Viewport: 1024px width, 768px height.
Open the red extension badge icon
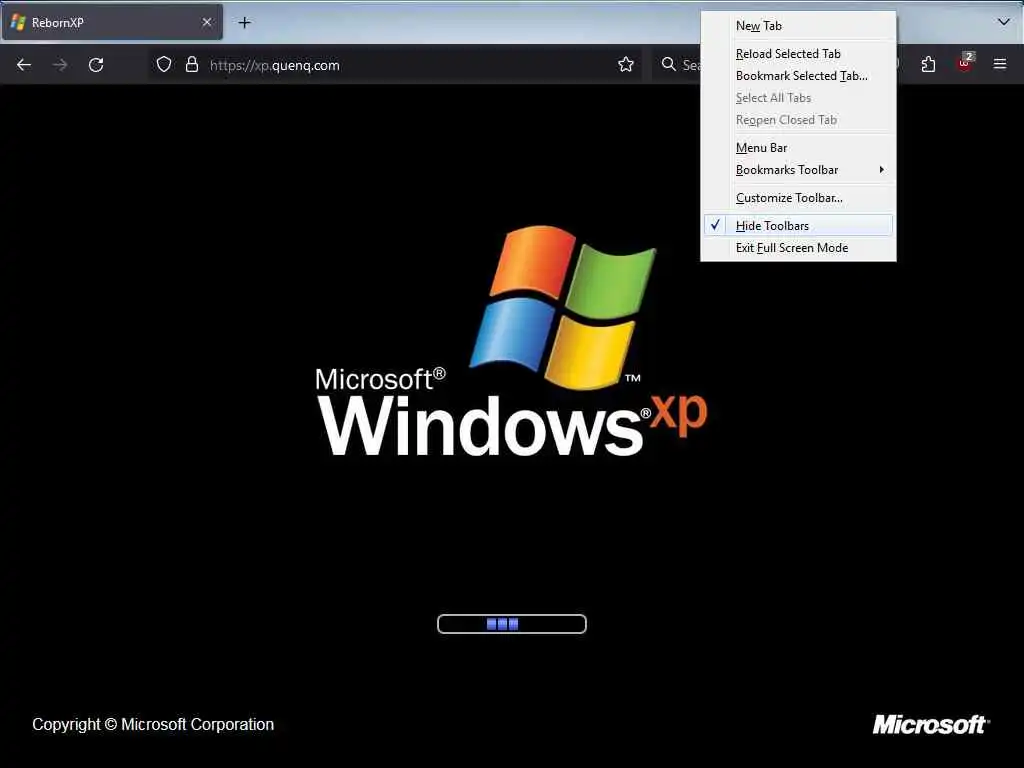point(965,63)
